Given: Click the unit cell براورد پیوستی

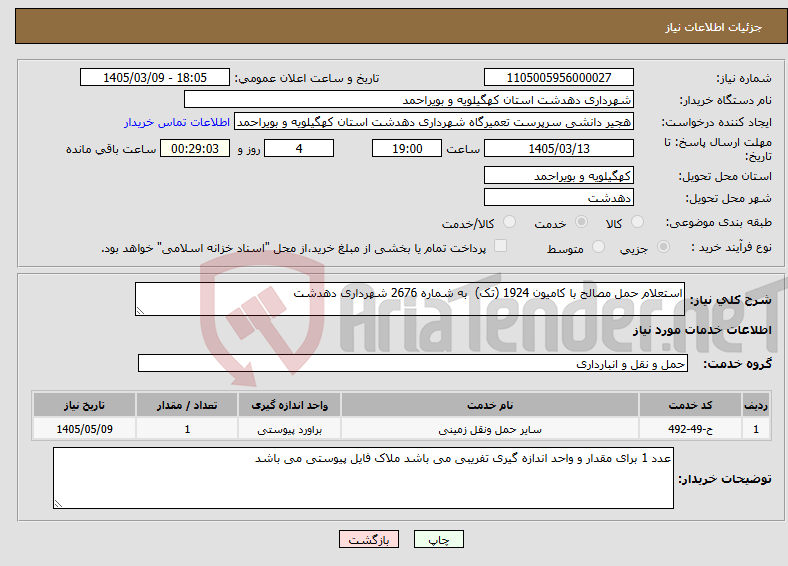Looking at the screenshot, I should pyautogui.click(x=289, y=429).
